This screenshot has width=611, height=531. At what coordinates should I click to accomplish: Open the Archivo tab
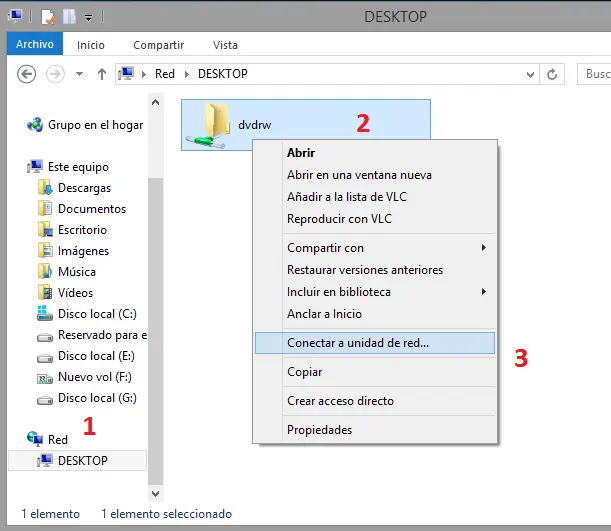(x=35, y=44)
